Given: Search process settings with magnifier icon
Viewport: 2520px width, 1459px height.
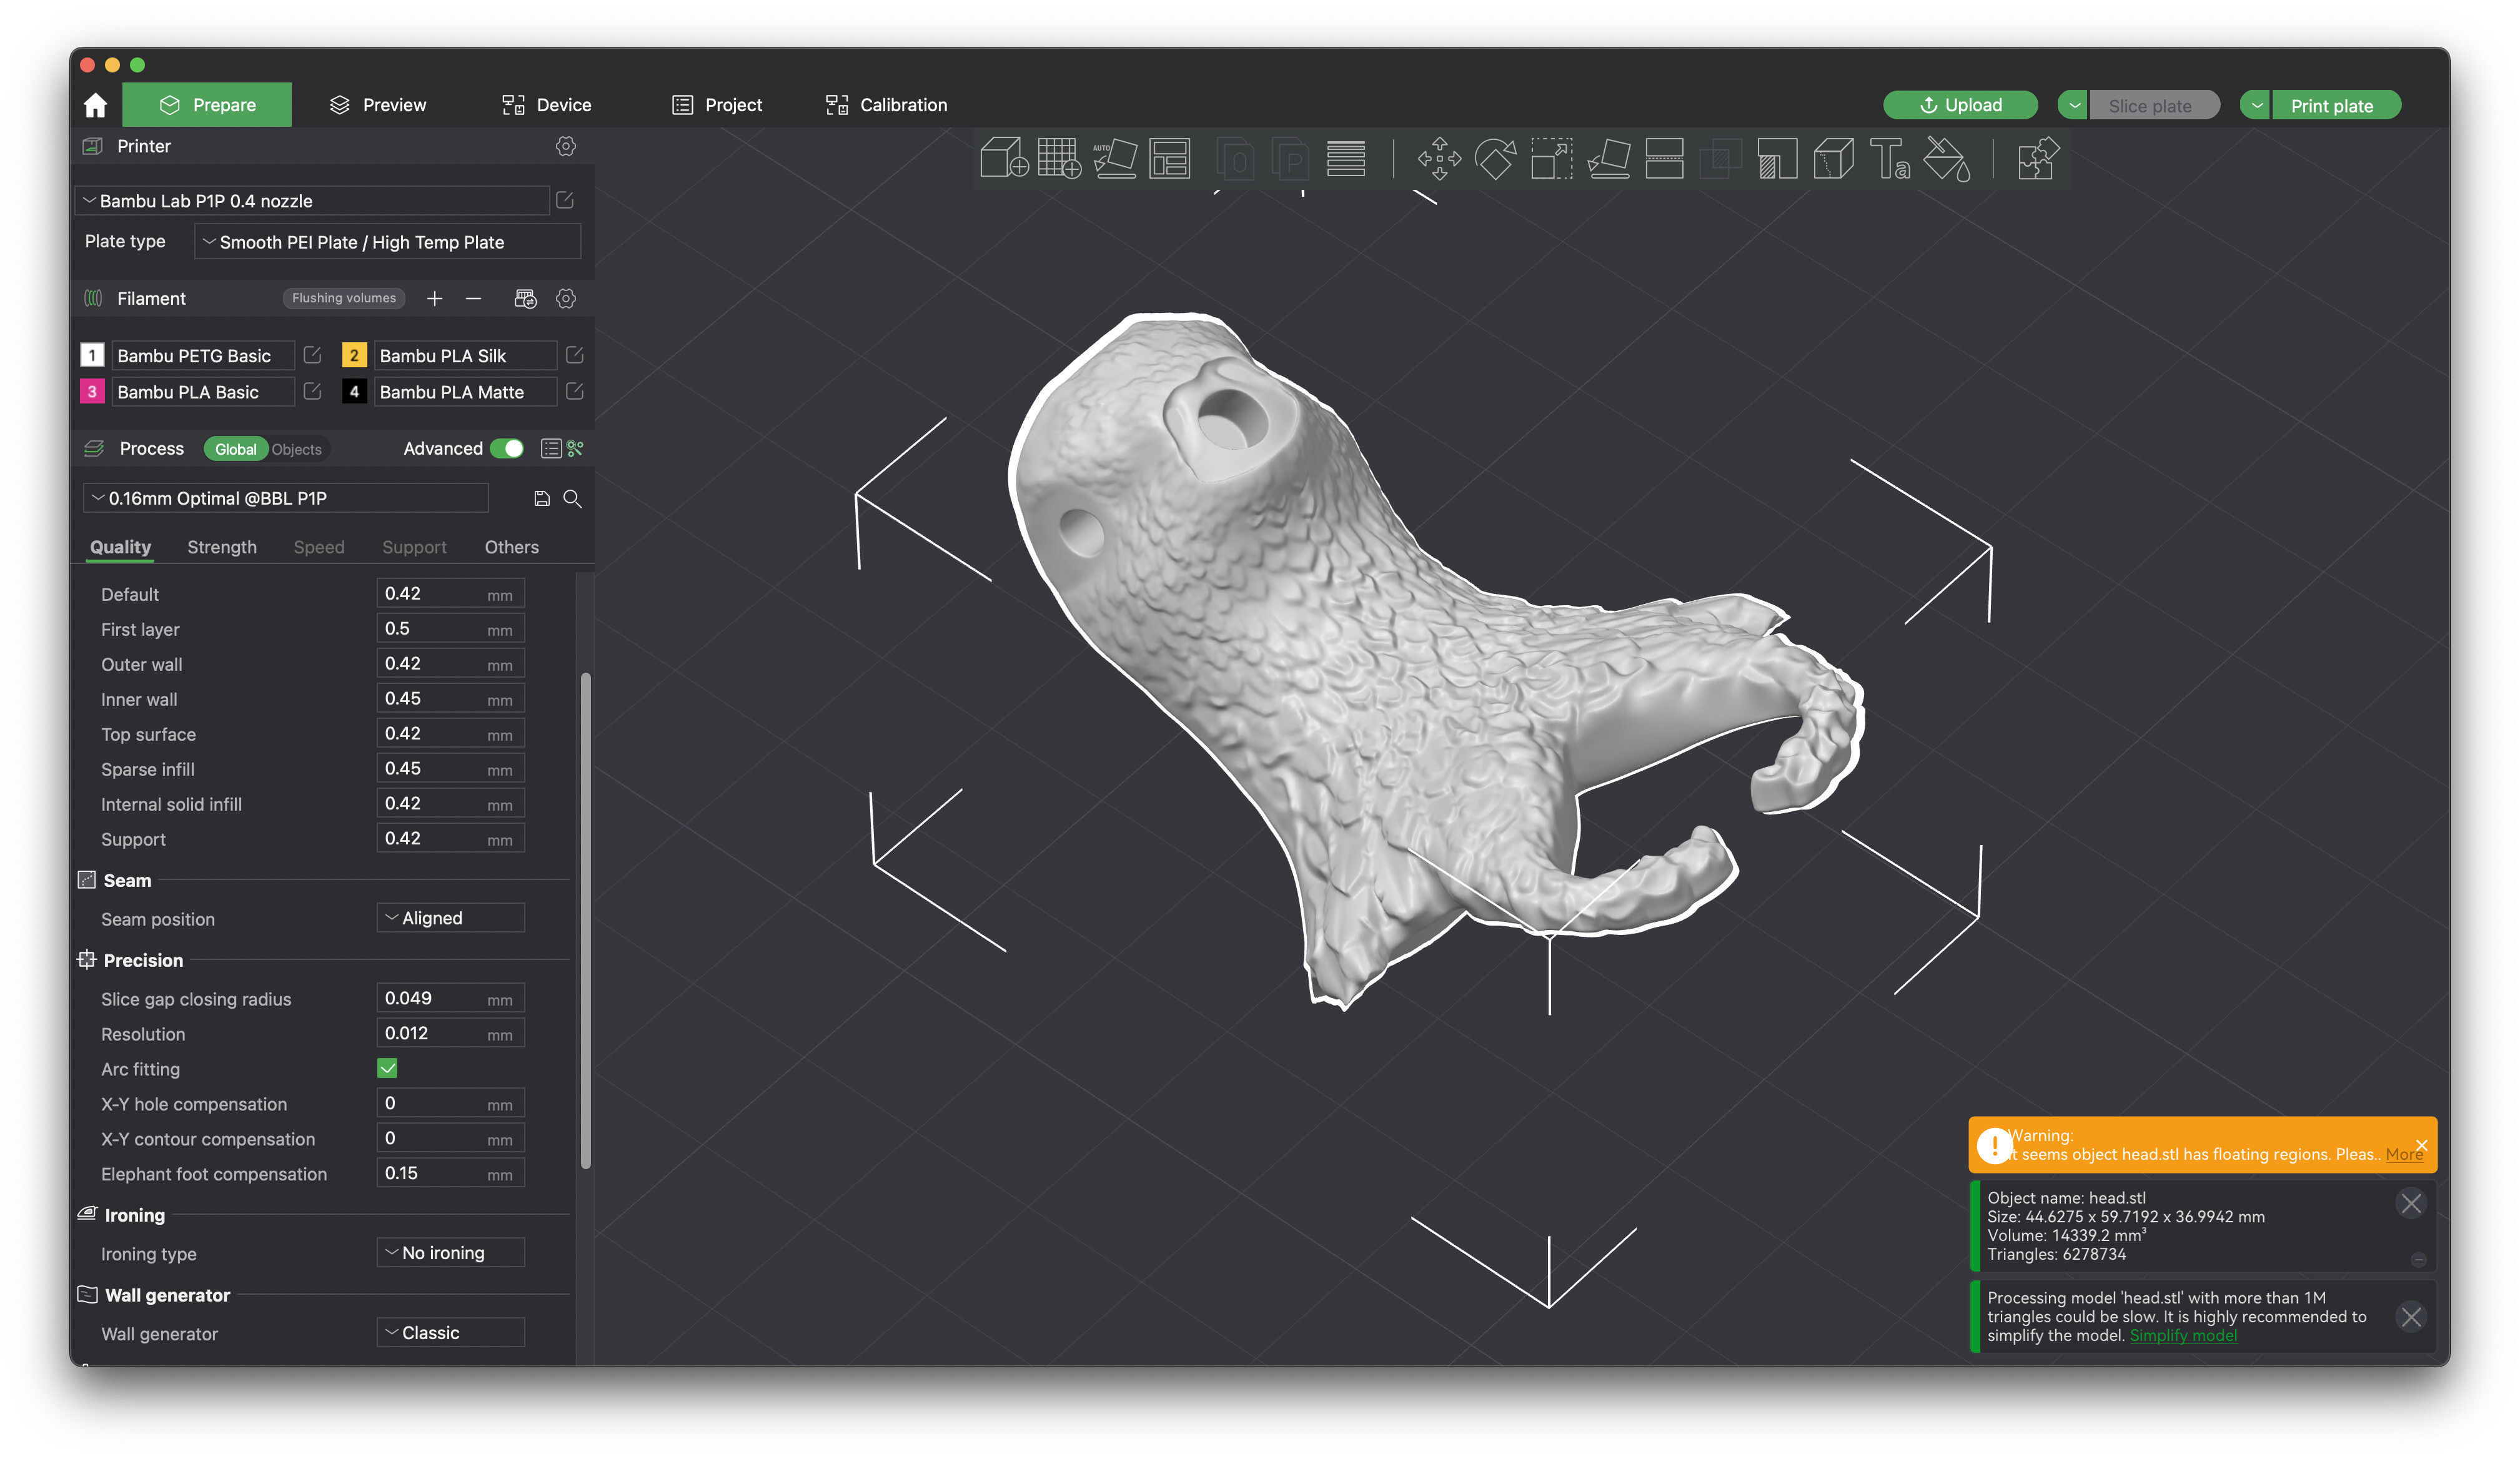Looking at the screenshot, I should tap(572, 498).
